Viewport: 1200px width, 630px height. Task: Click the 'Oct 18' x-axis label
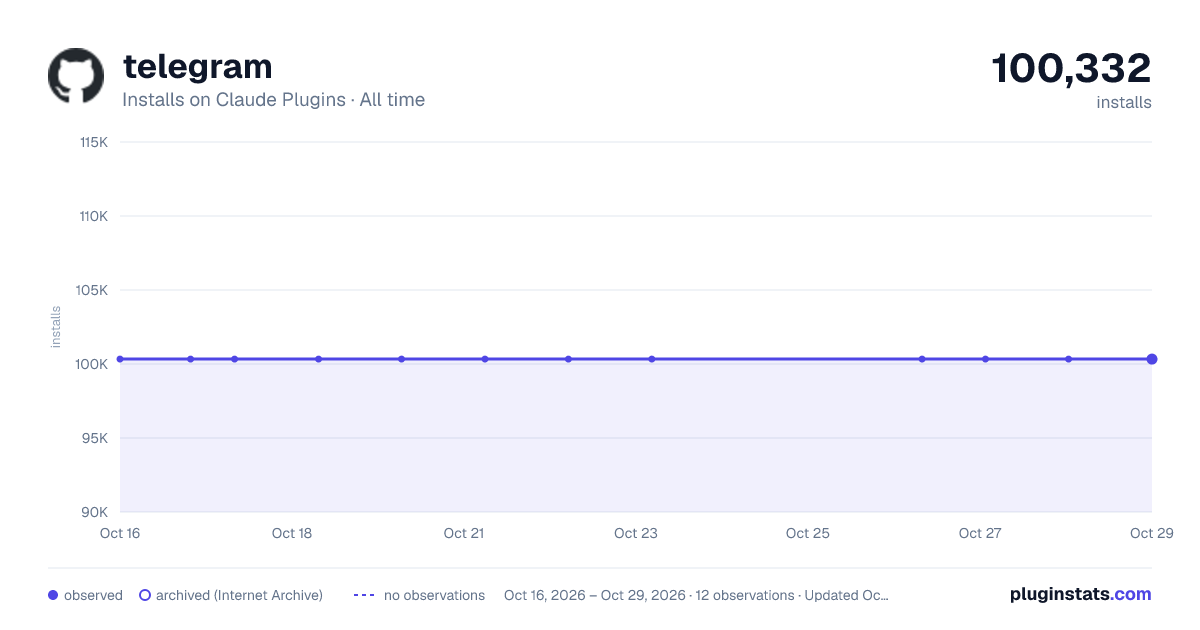coord(292,533)
